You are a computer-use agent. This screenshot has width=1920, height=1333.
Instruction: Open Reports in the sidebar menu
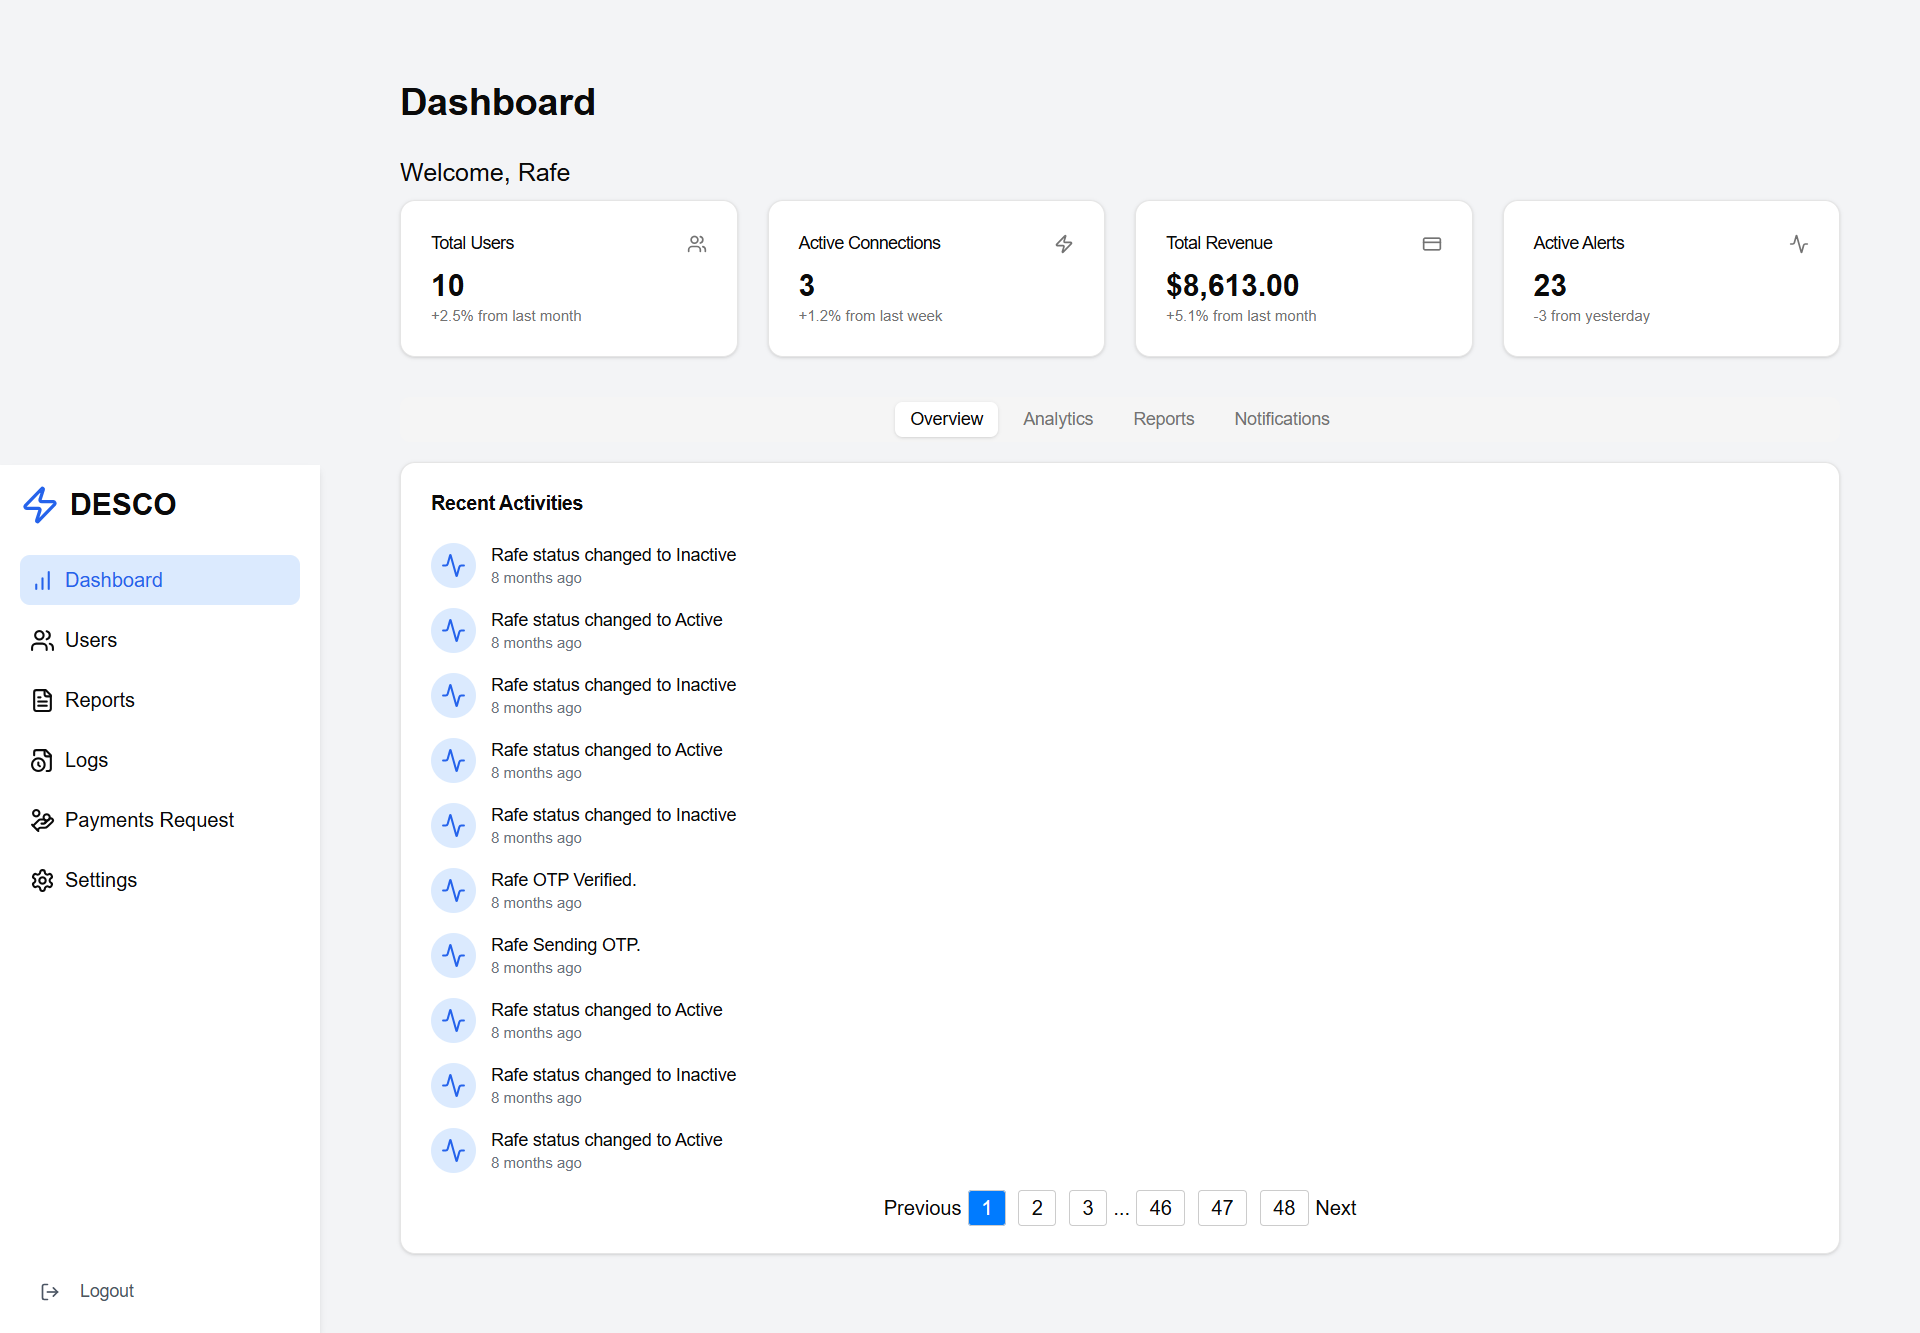[x=99, y=700]
